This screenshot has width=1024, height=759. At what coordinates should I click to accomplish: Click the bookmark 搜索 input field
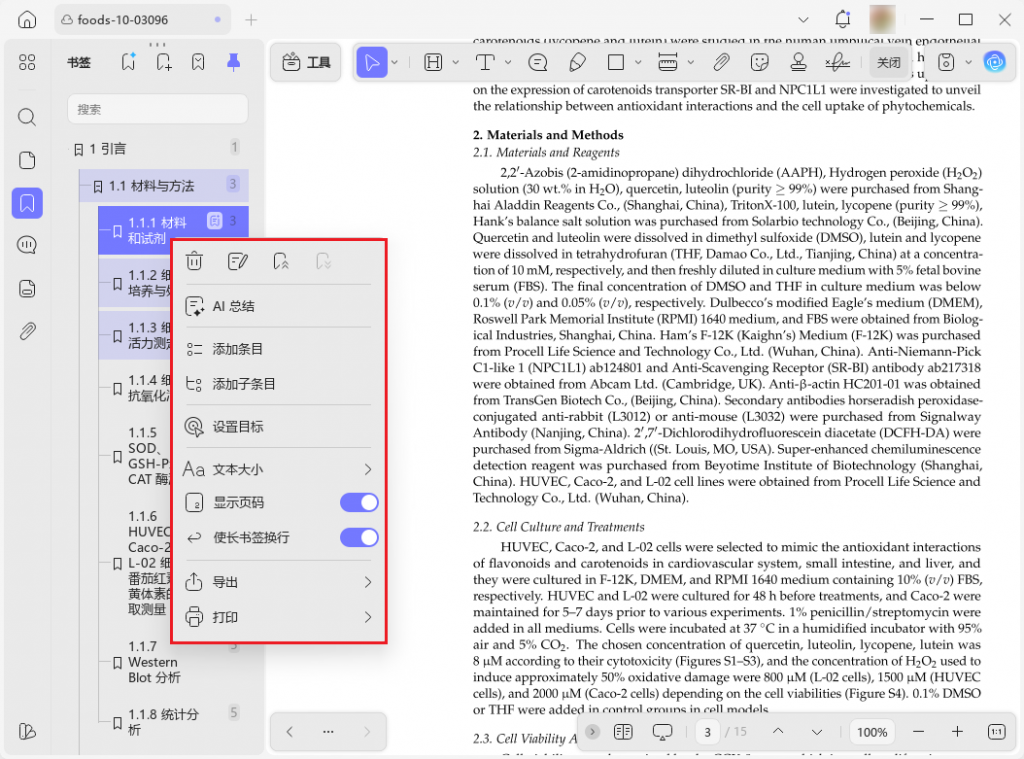(x=157, y=109)
